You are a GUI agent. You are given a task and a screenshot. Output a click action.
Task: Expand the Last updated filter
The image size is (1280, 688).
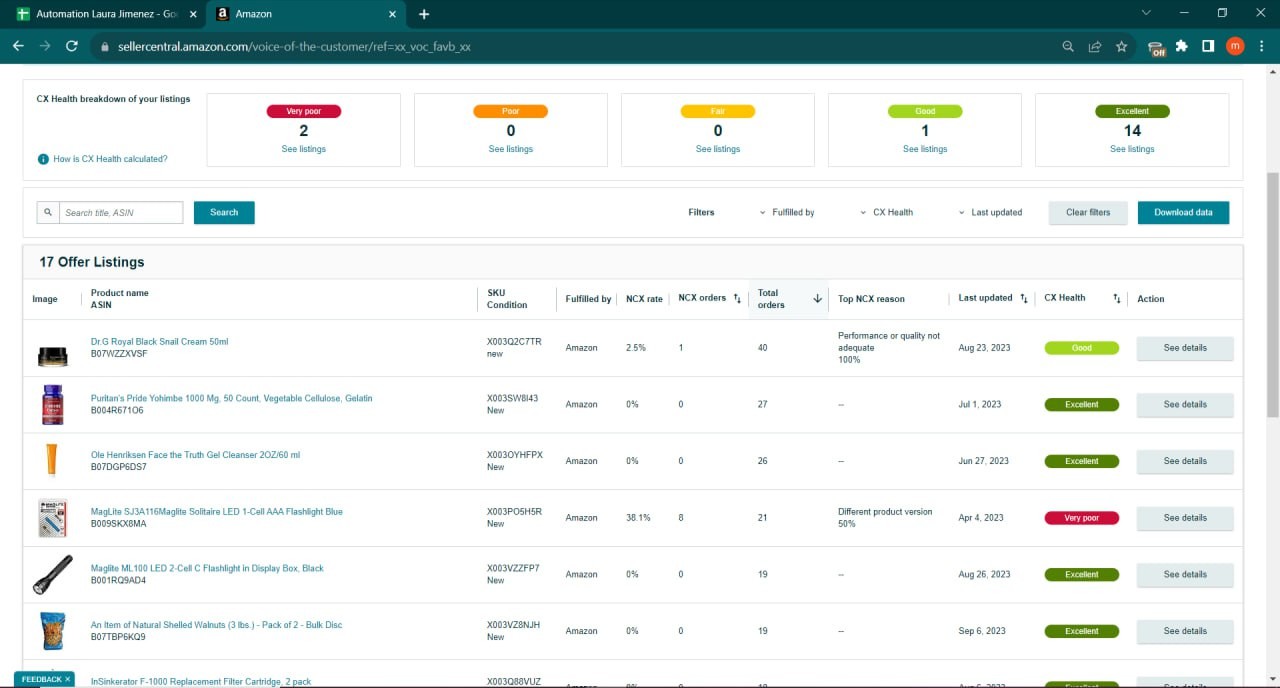click(x=990, y=212)
